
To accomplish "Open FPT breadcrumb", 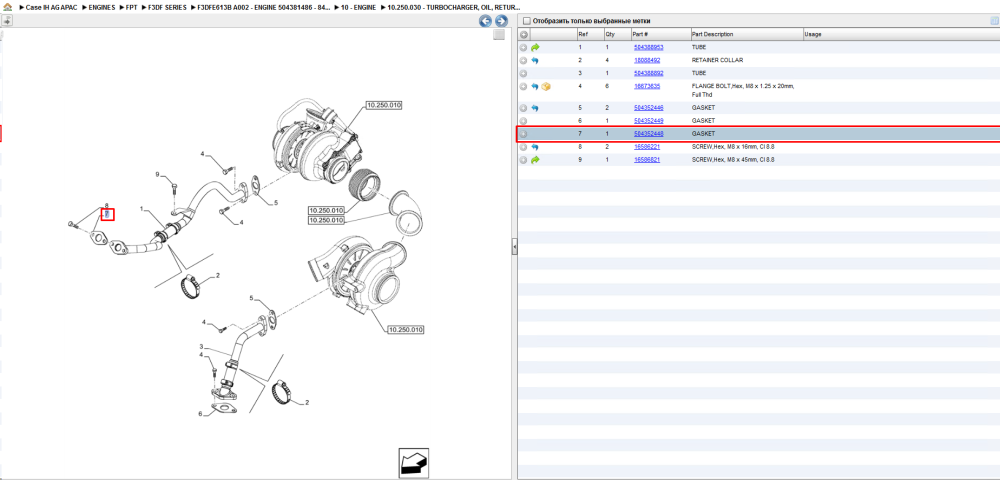I will (131, 6).
